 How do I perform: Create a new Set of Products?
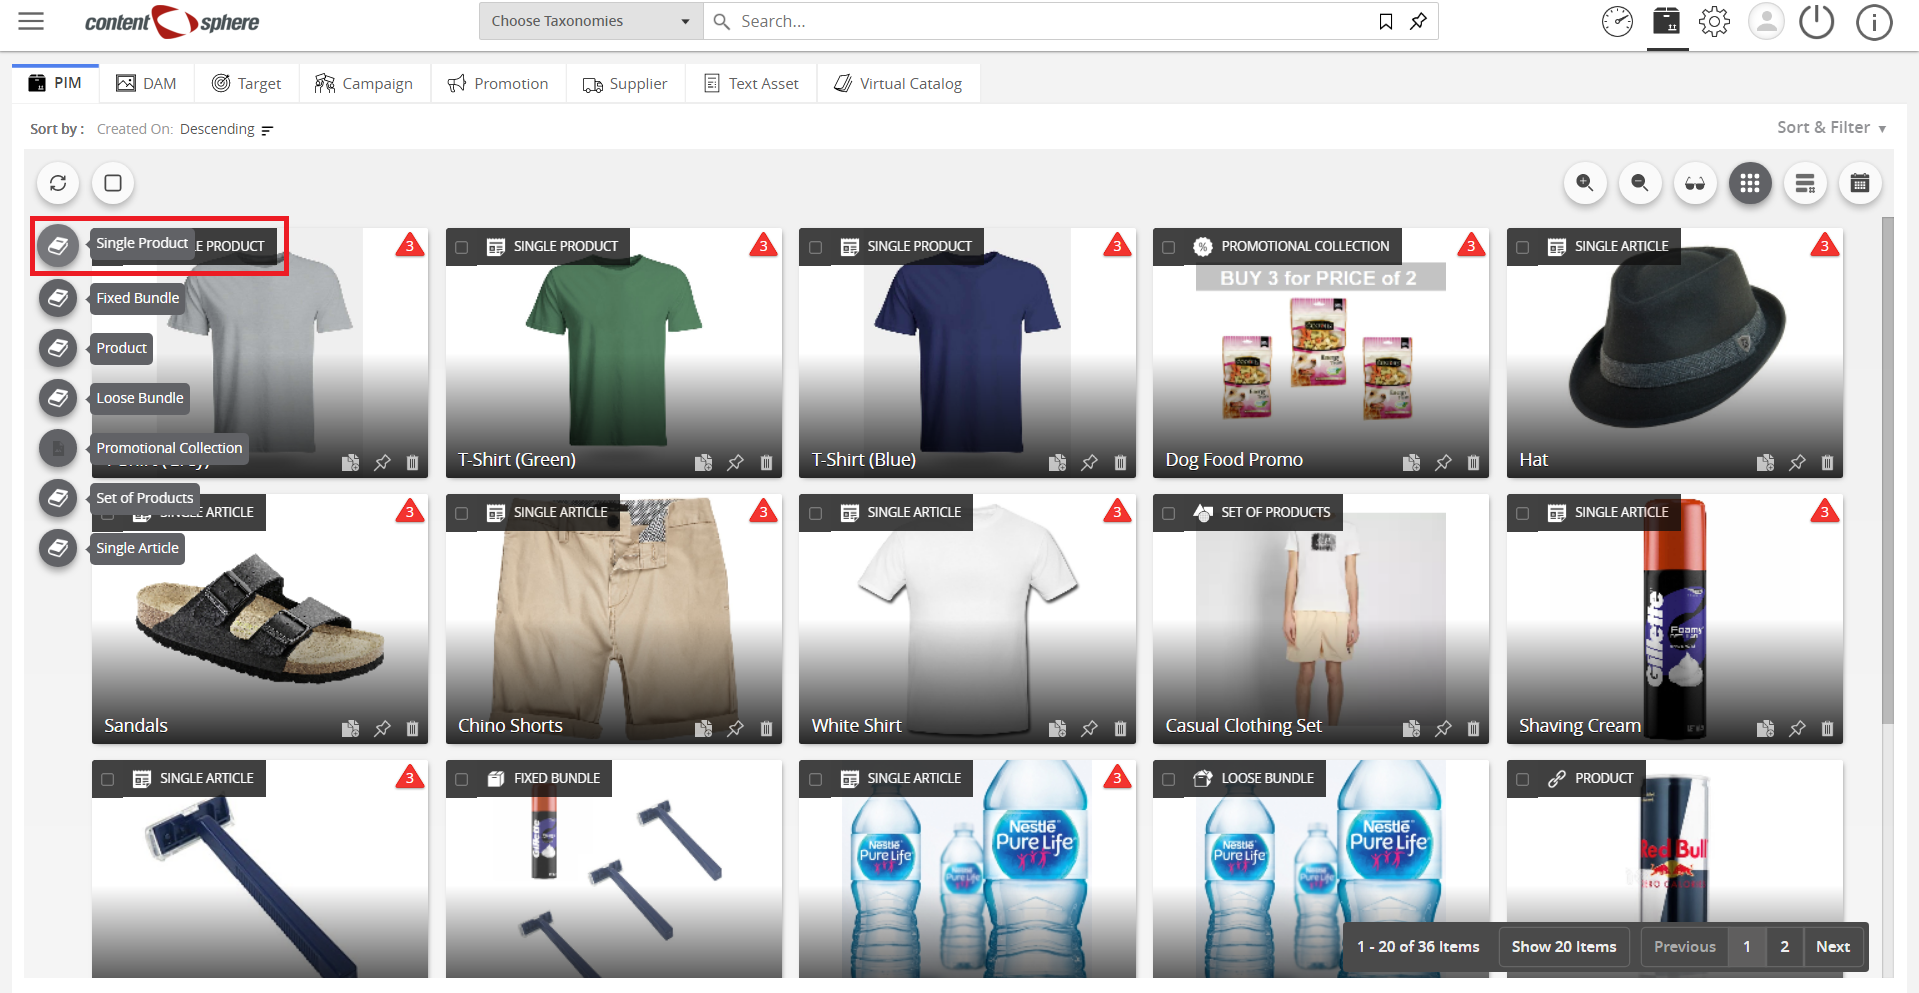tap(58, 497)
